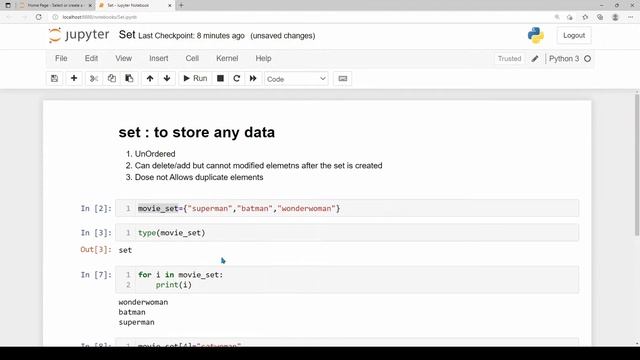Move selected cell up arrow

[150, 78]
